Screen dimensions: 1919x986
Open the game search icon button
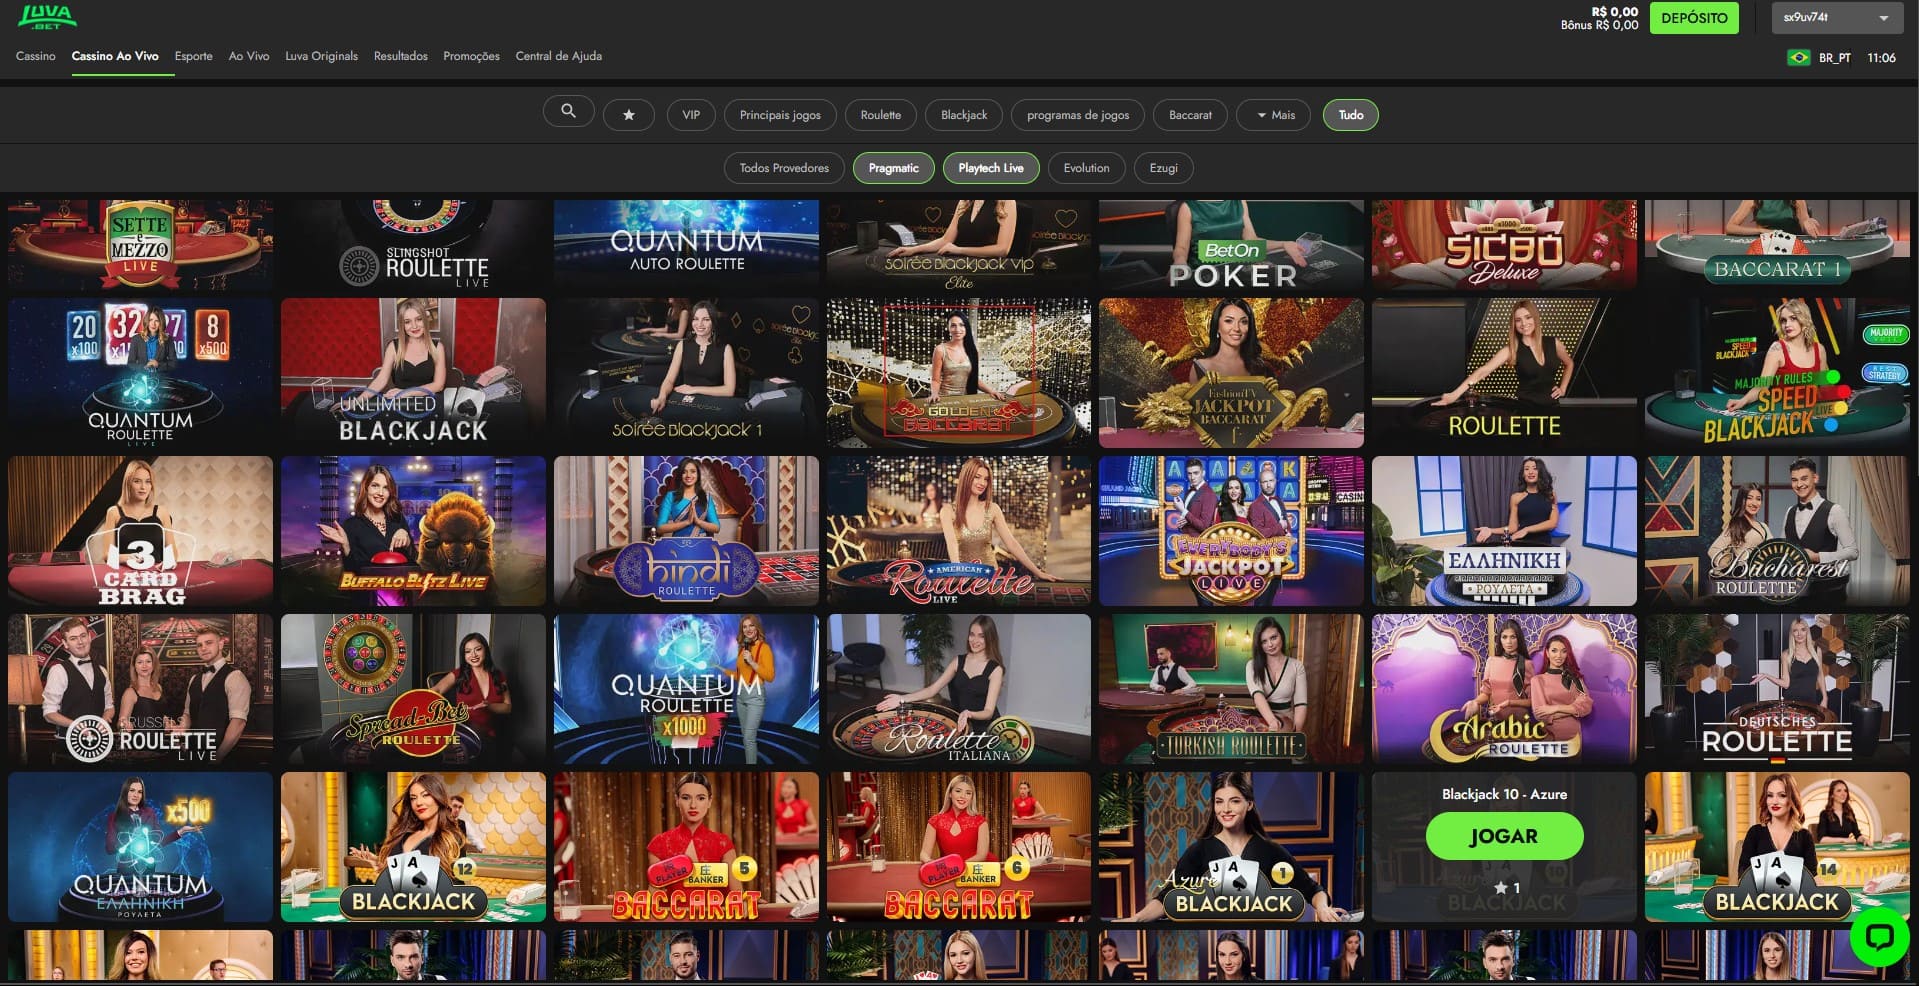tap(568, 112)
